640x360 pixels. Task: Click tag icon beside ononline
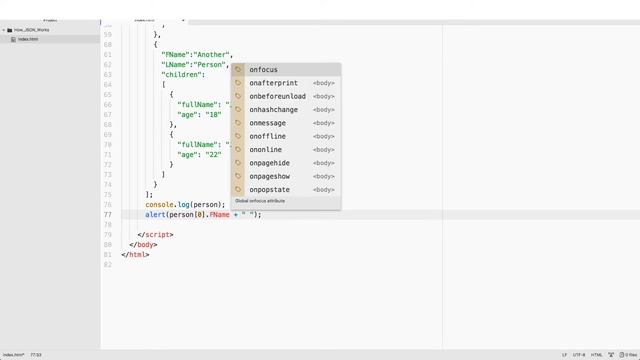[x=238, y=149]
